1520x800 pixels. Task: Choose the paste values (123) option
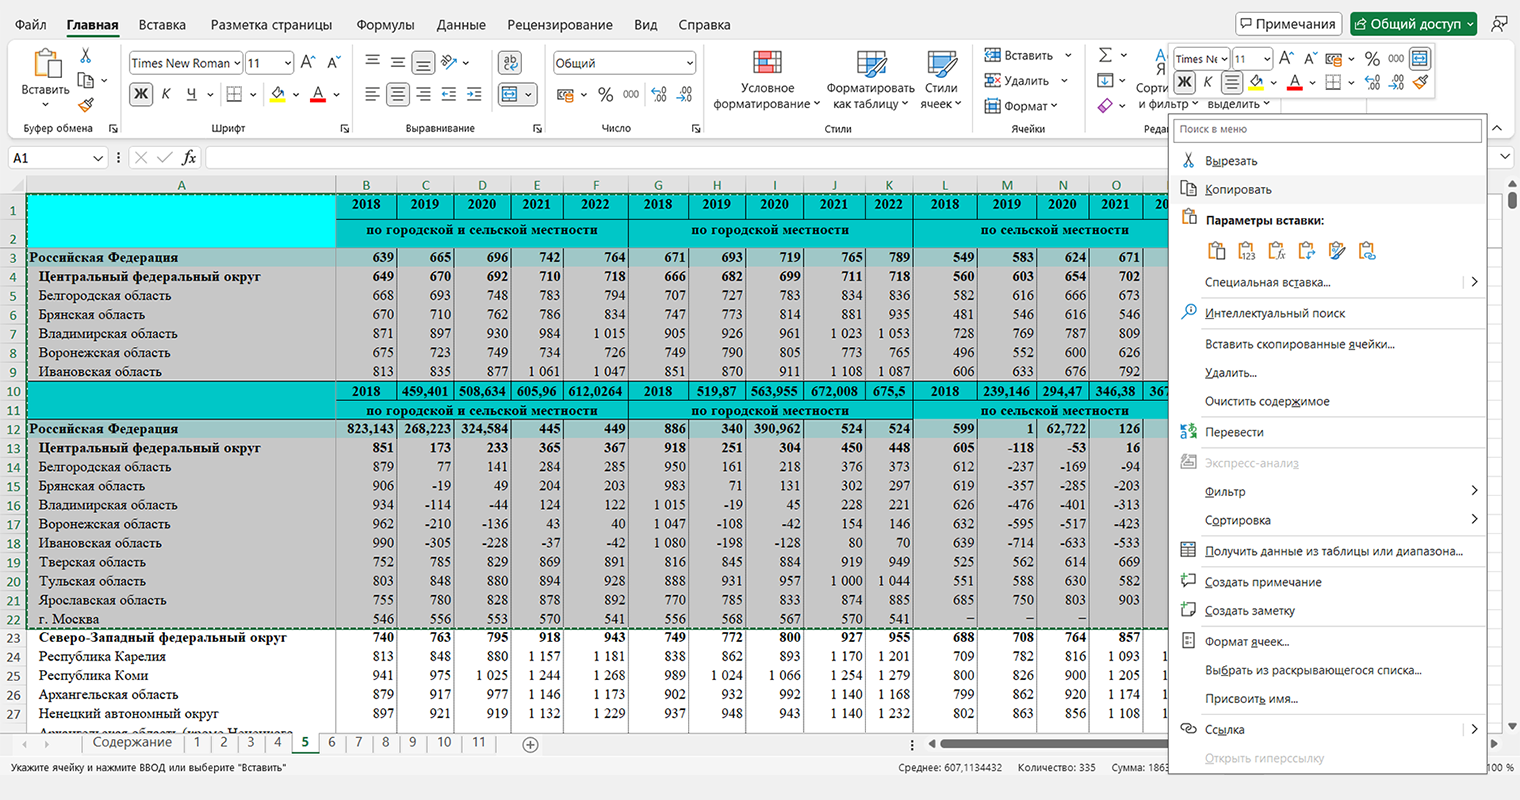pyautogui.click(x=1247, y=251)
